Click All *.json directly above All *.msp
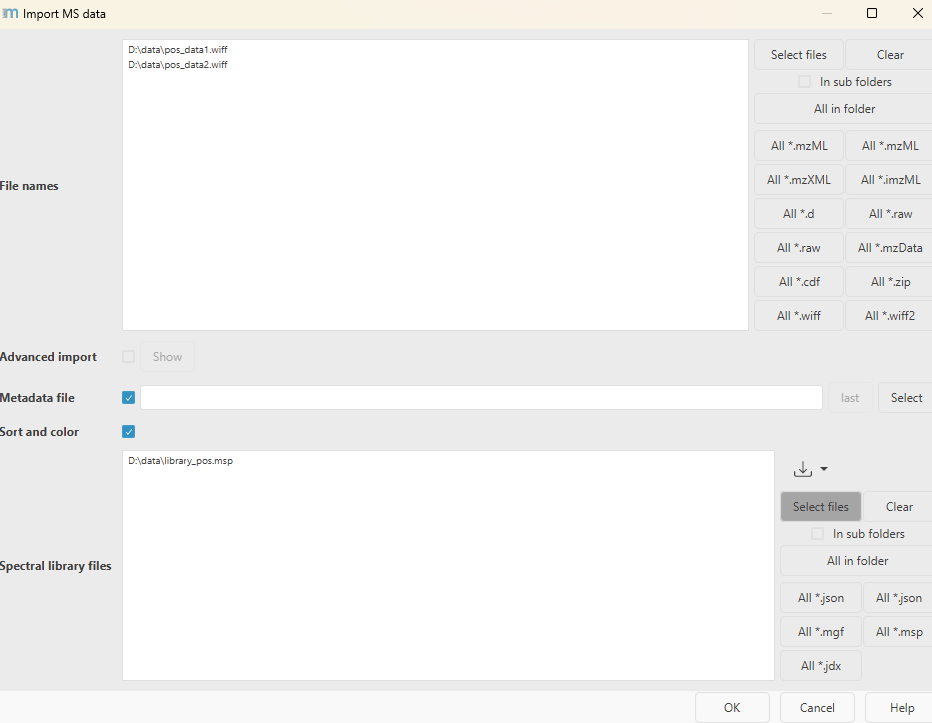 pos(899,598)
